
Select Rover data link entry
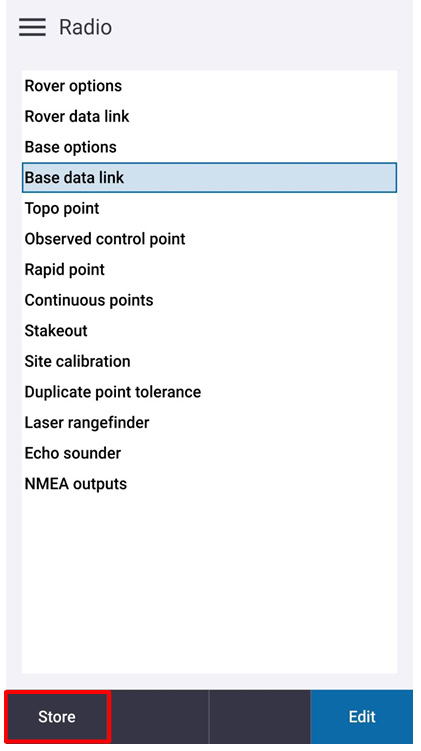click(209, 116)
